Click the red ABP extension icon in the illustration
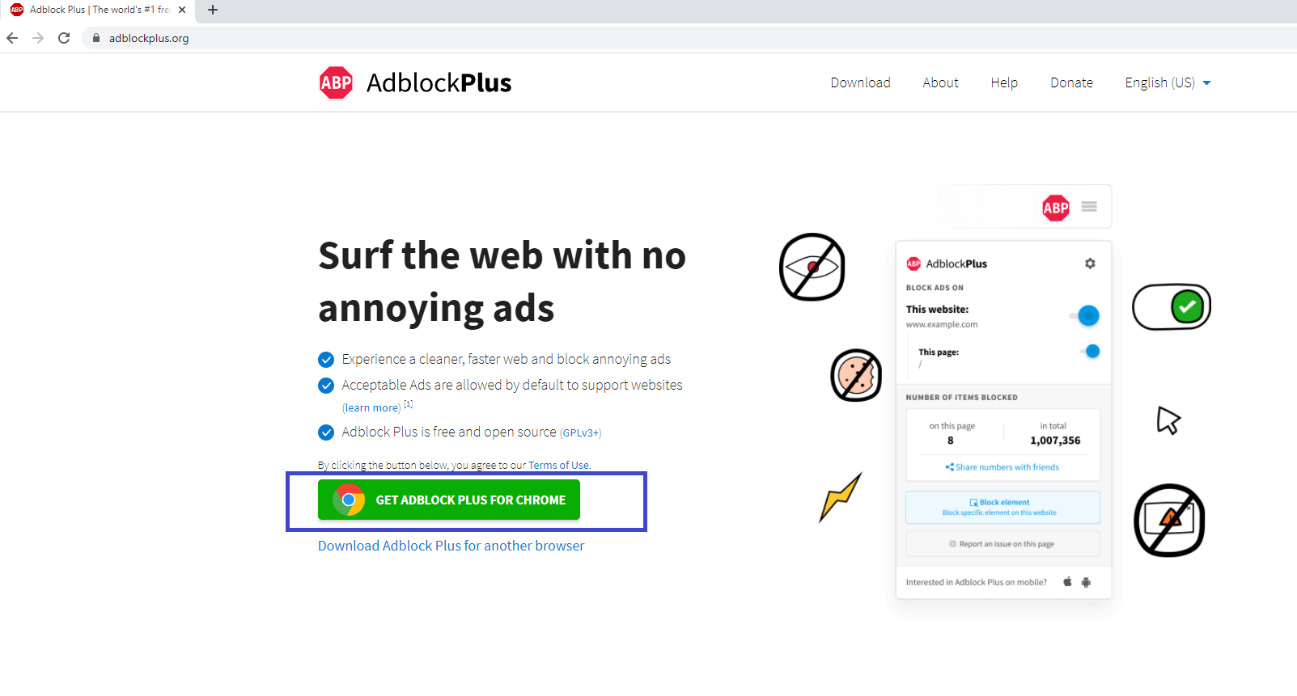1297x696 pixels. pos(1056,207)
